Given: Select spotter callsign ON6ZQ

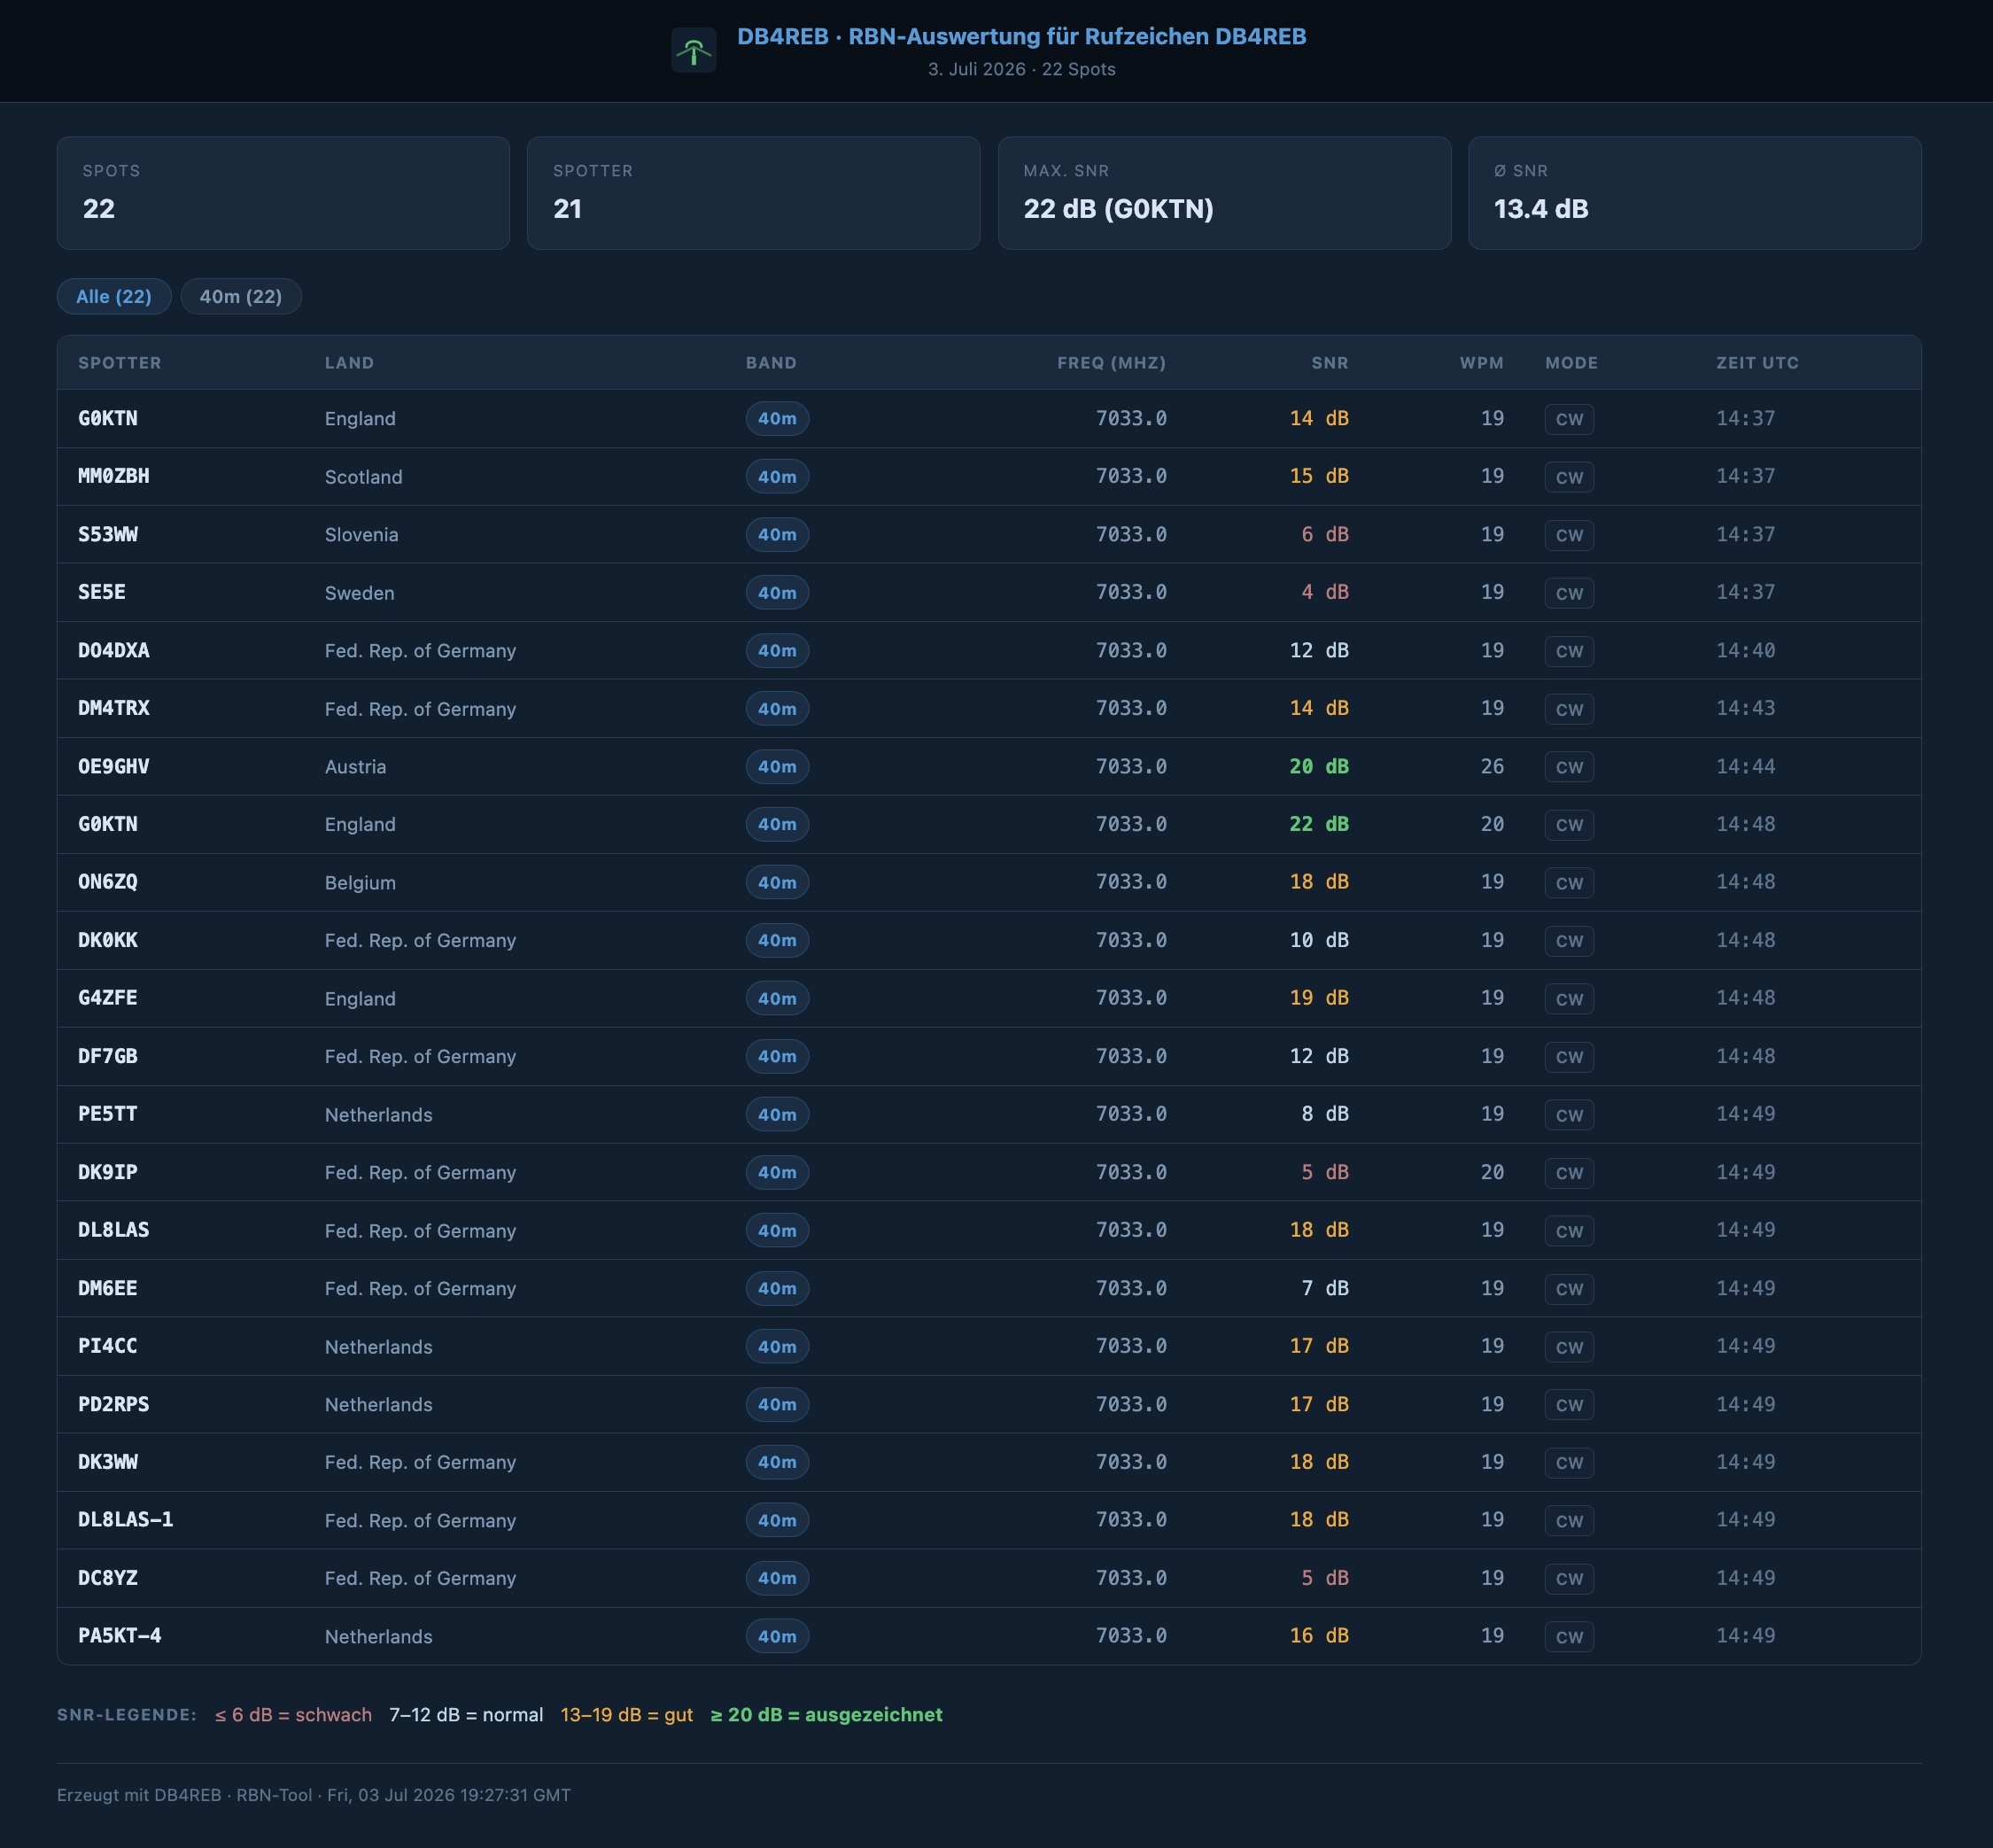Looking at the screenshot, I should point(108,882).
